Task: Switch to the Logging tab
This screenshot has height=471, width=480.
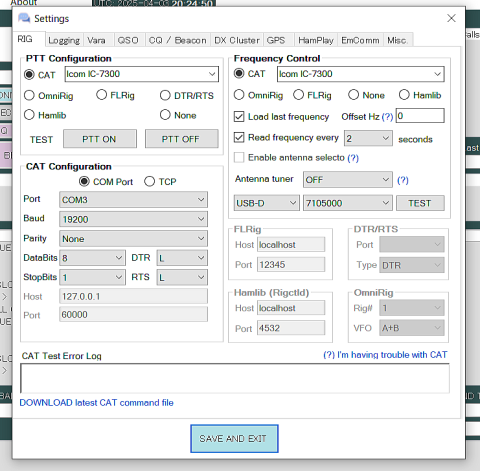Action: coord(64,40)
